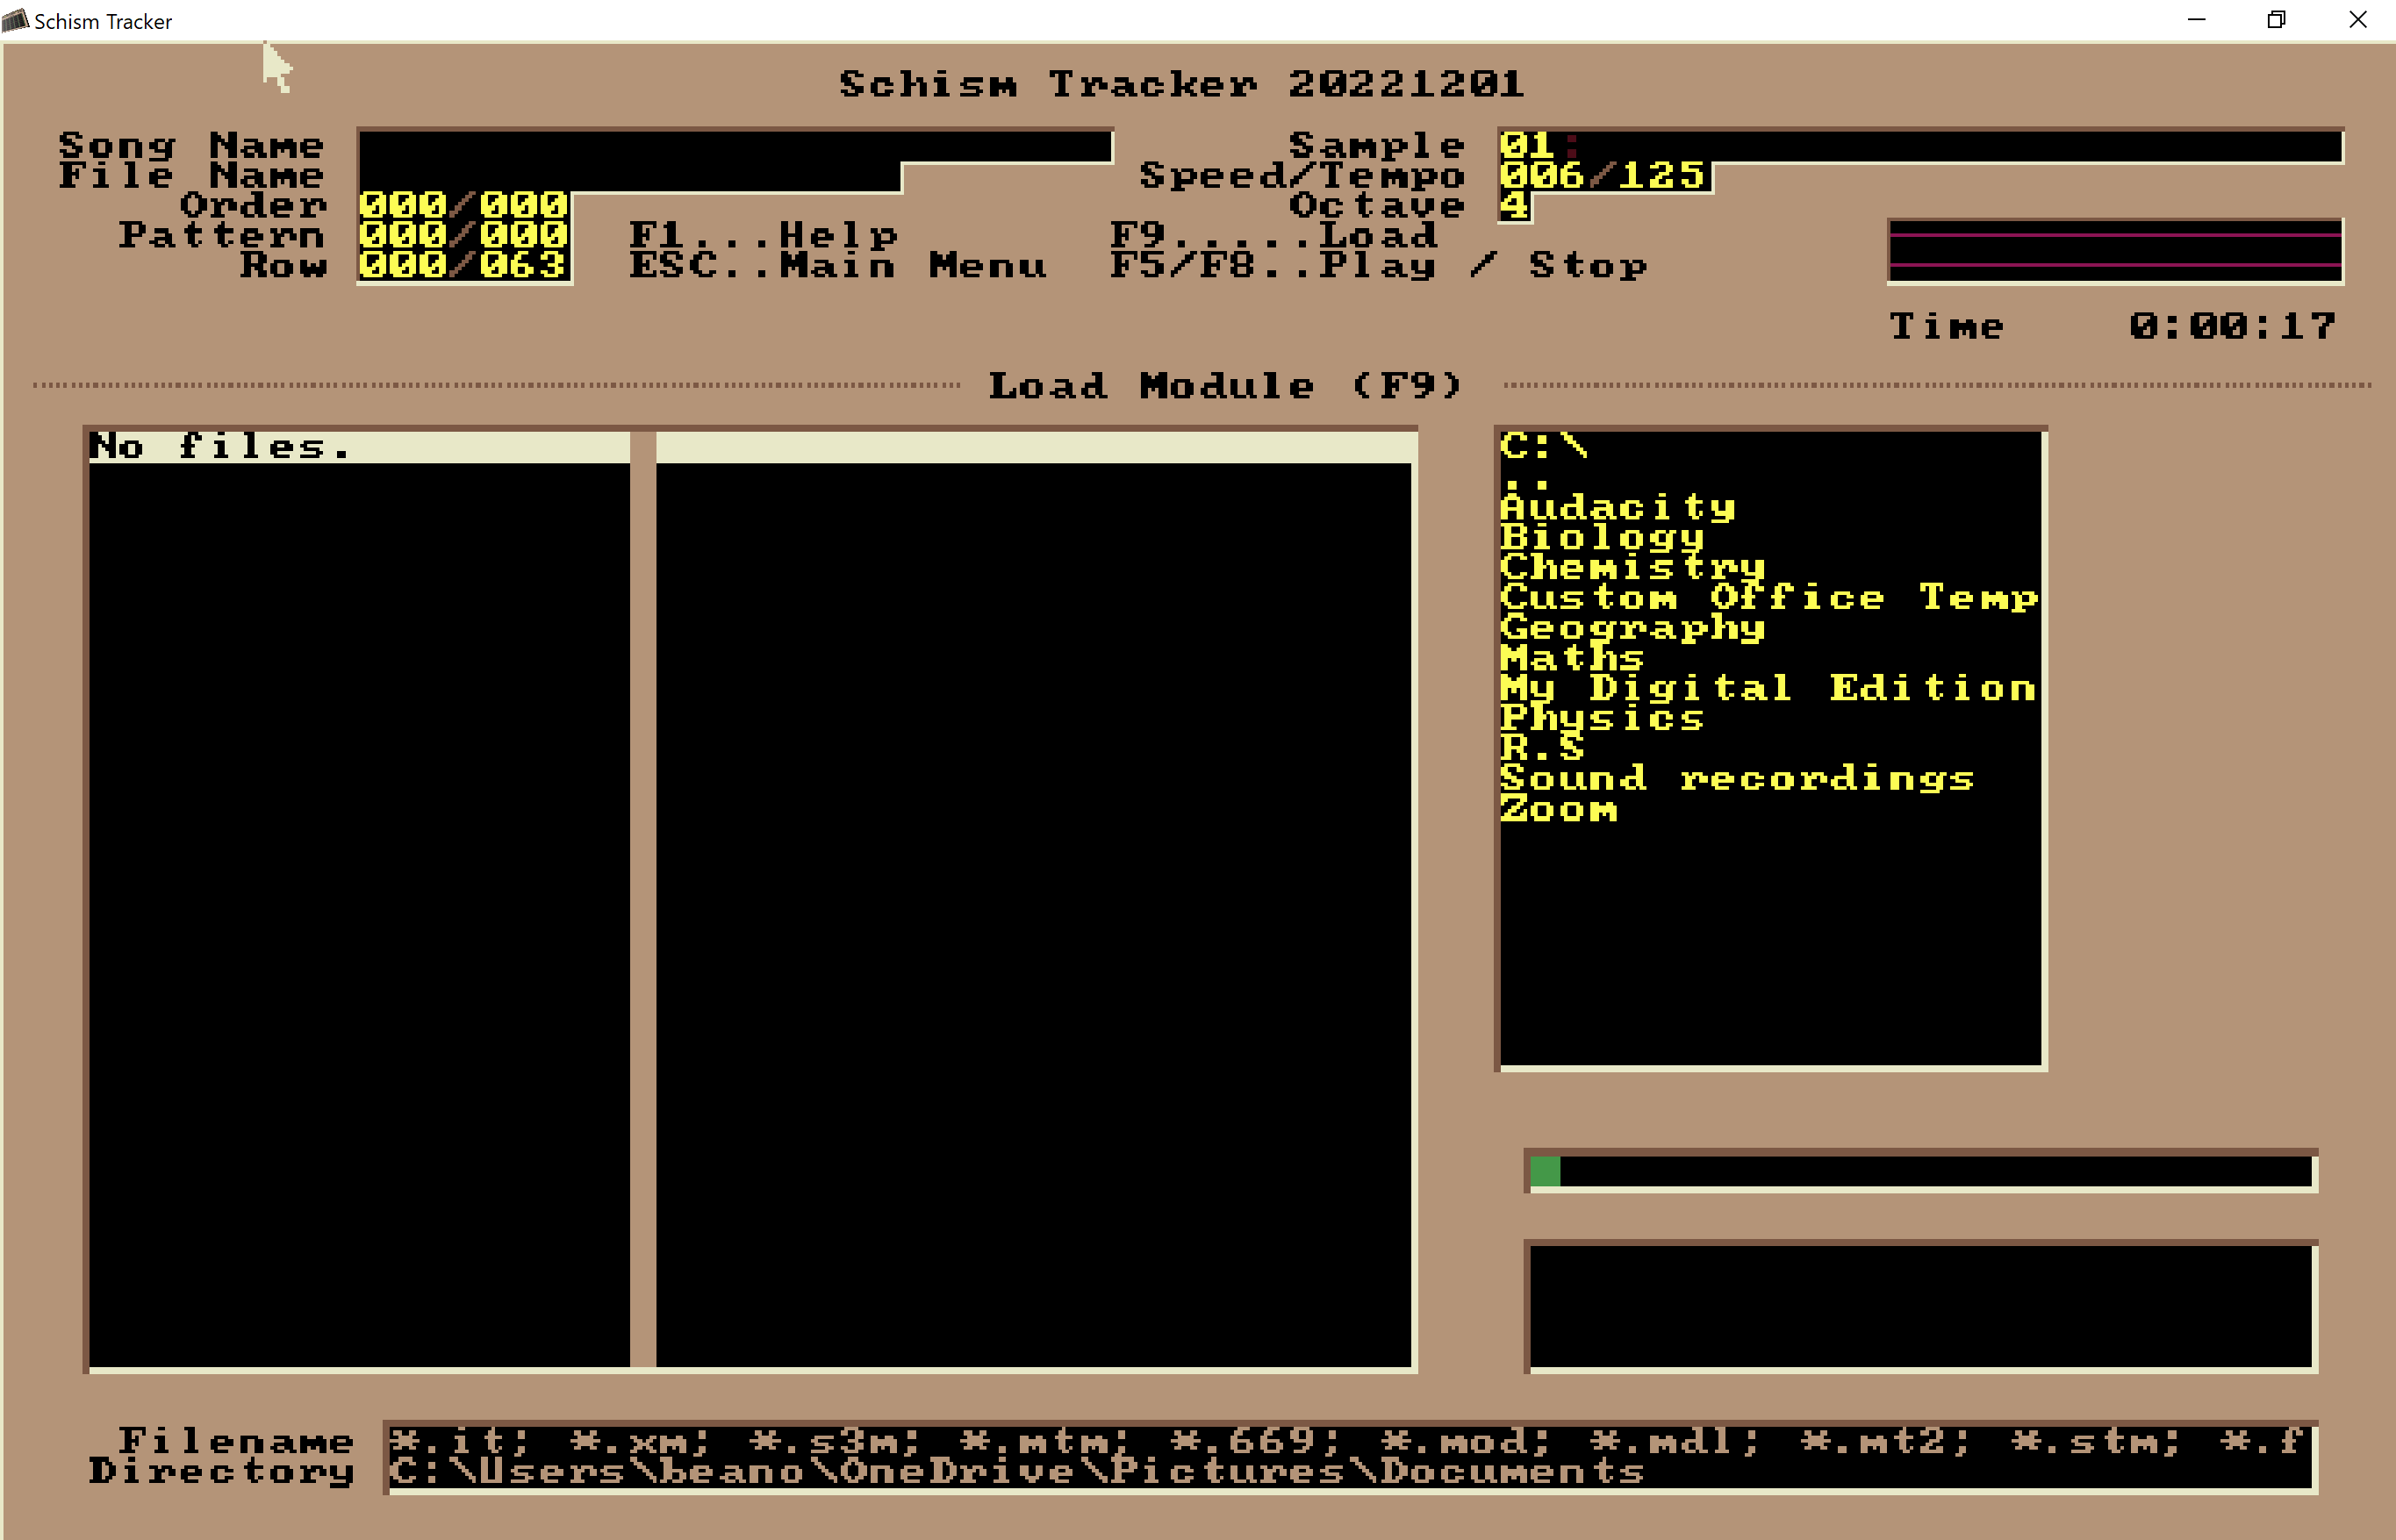Click the Filename filter input field
The image size is (2396, 1540).
1350,1442
